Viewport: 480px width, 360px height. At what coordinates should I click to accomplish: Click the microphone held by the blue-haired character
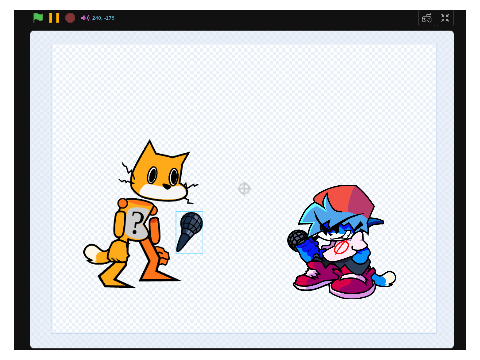coord(298,240)
